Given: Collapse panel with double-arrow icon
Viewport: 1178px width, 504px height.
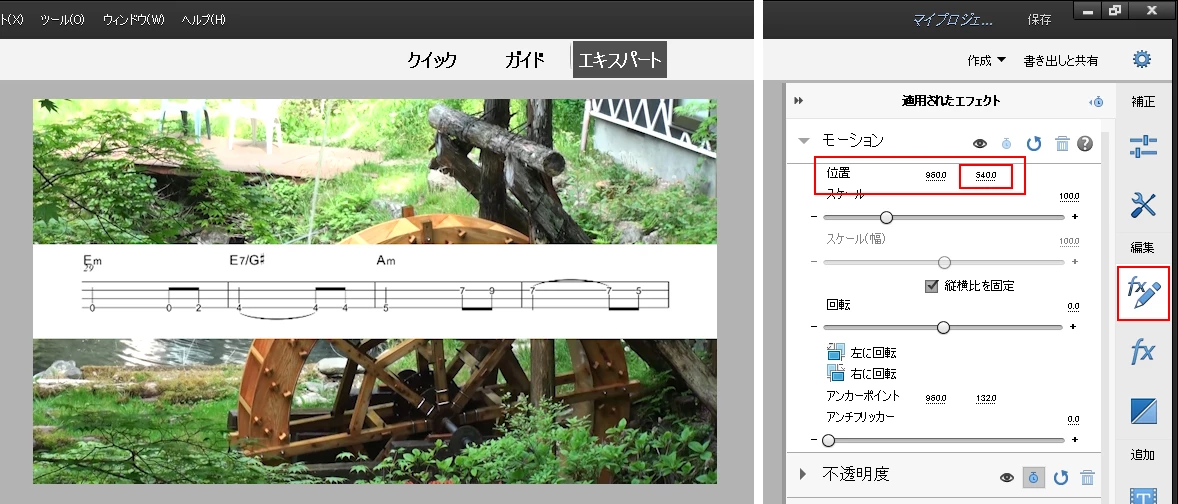Looking at the screenshot, I should (799, 101).
